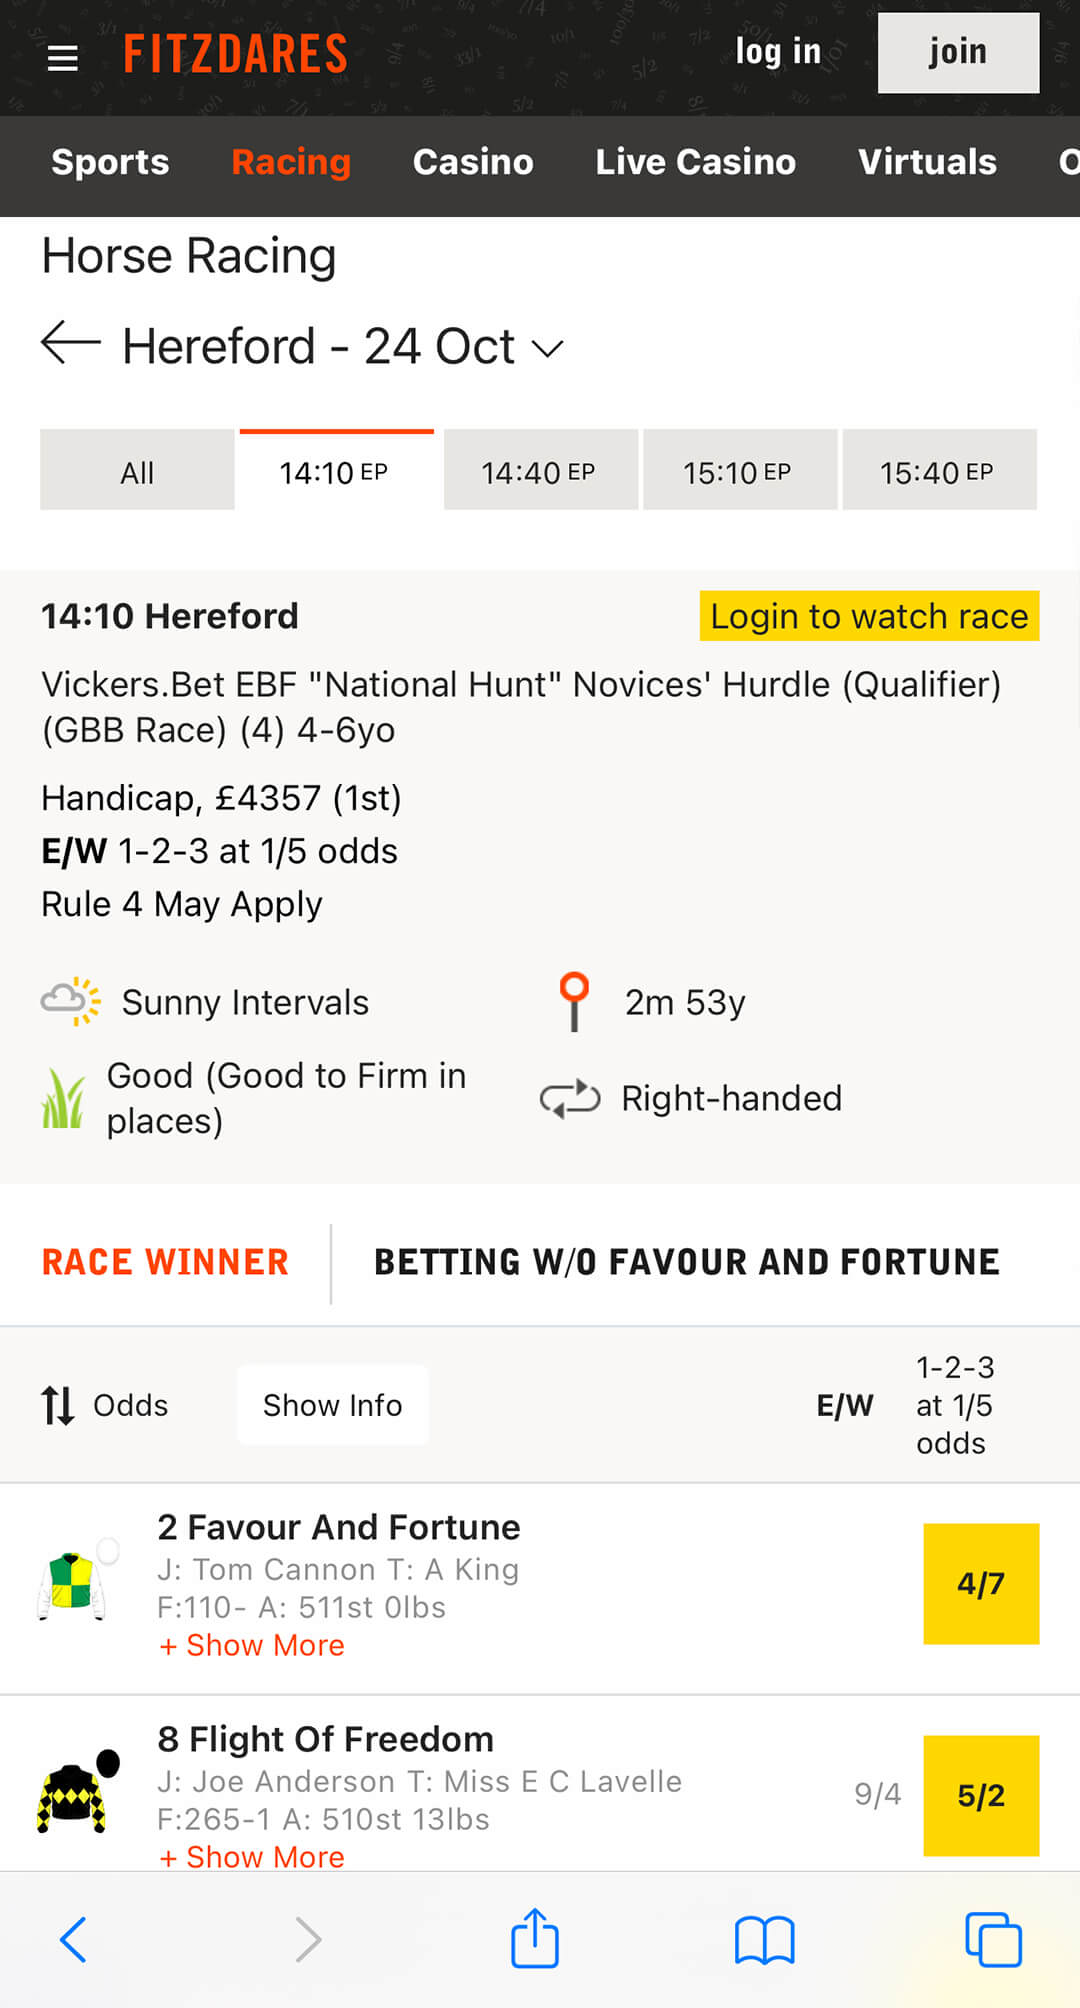This screenshot has width=1080, height=2008.
Task: Open Safari bookmarks icon
Action: coord(764,1940)
